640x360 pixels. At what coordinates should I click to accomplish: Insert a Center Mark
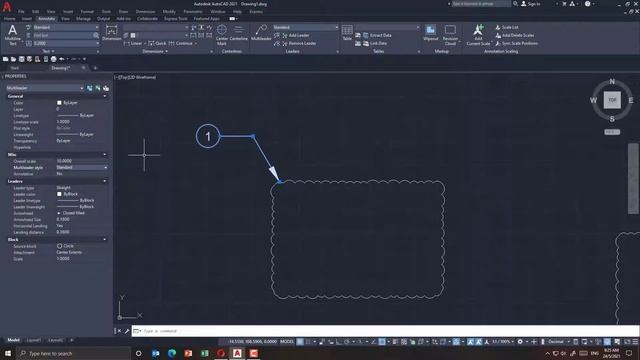[222, 34]
